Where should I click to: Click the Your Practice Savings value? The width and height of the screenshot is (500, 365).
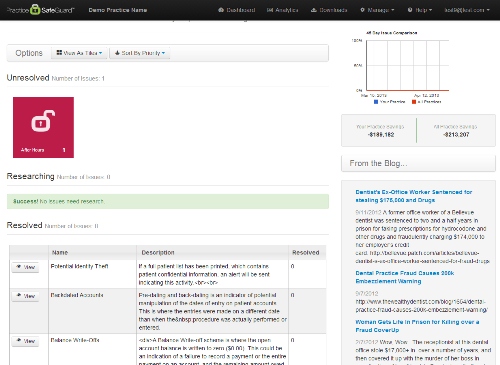click(x=381, y=135)
